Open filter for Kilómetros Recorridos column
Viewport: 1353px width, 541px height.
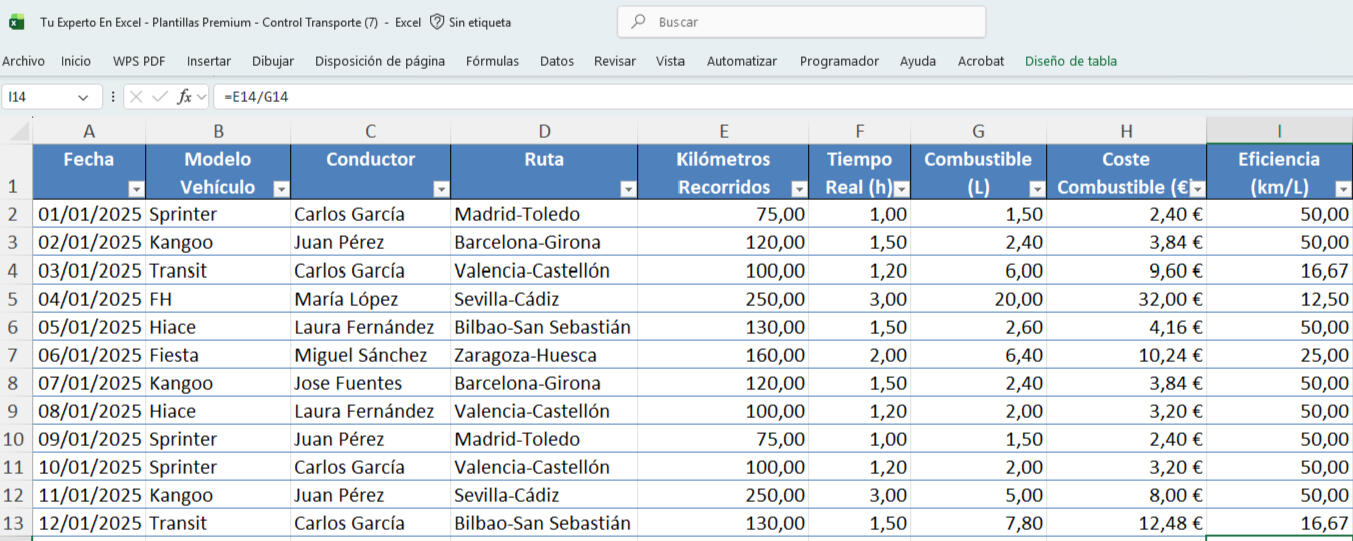pyautogui.click(x=798, y=189)
